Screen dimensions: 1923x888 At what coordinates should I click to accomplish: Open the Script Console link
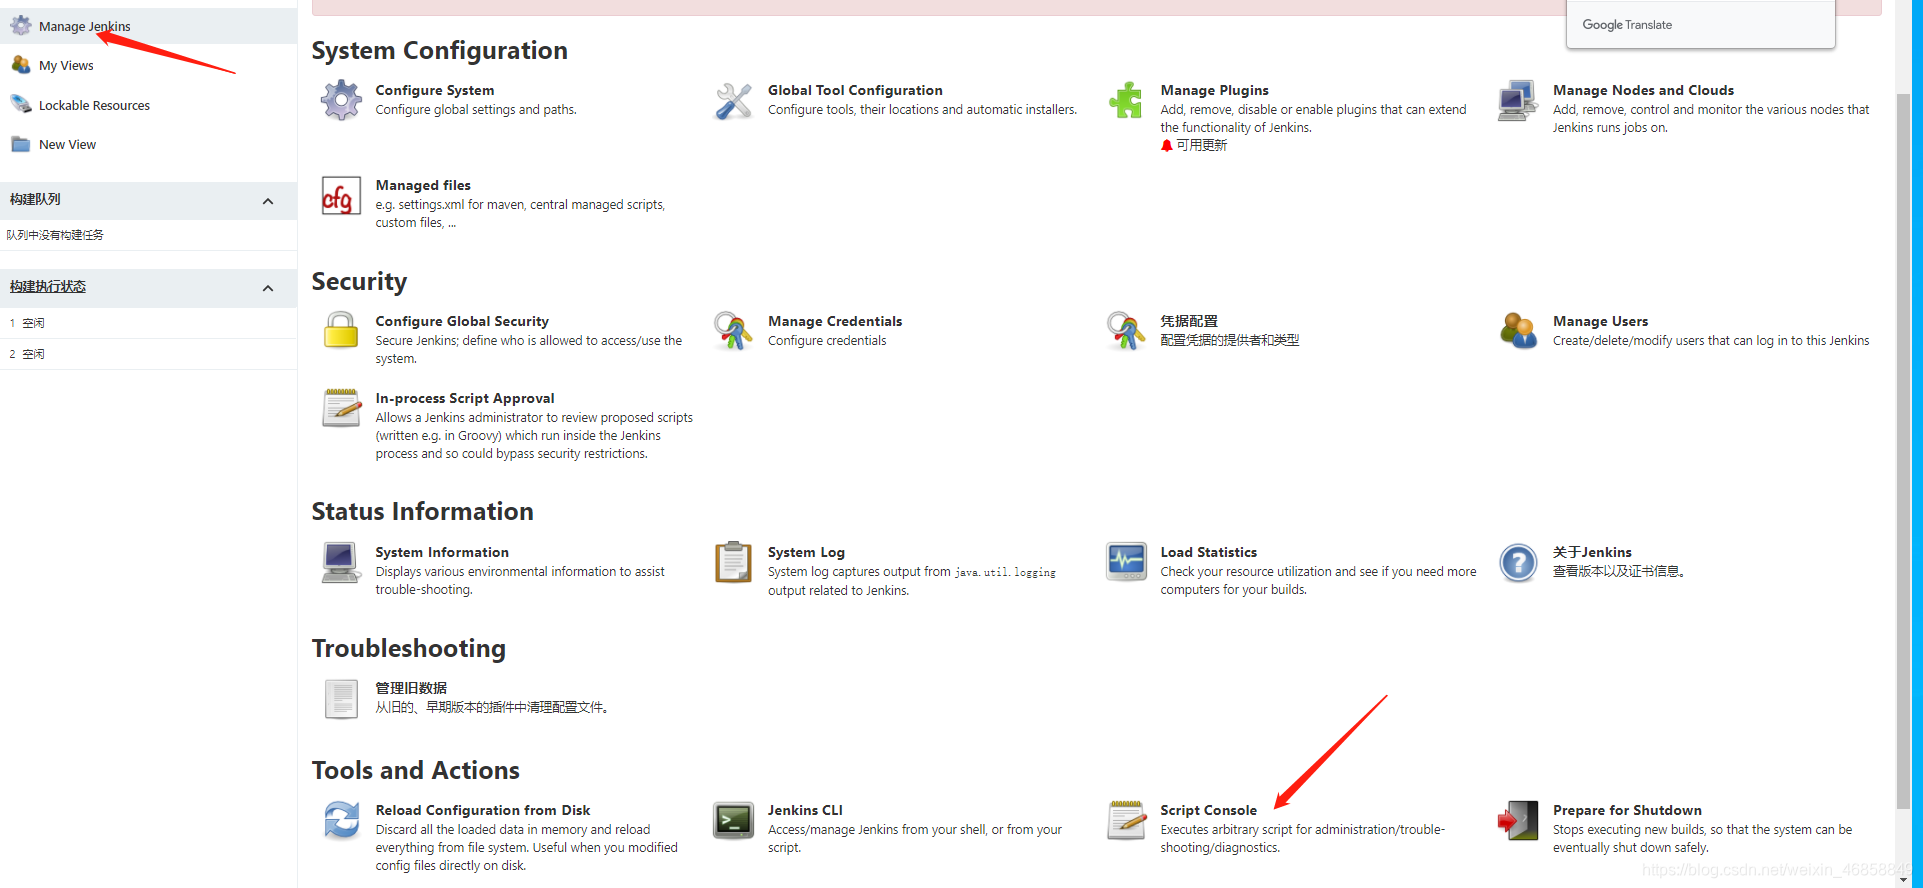point(1208,810)
